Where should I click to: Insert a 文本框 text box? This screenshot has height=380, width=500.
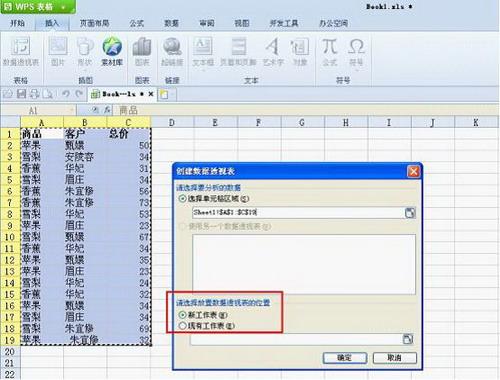coord(203,52)
